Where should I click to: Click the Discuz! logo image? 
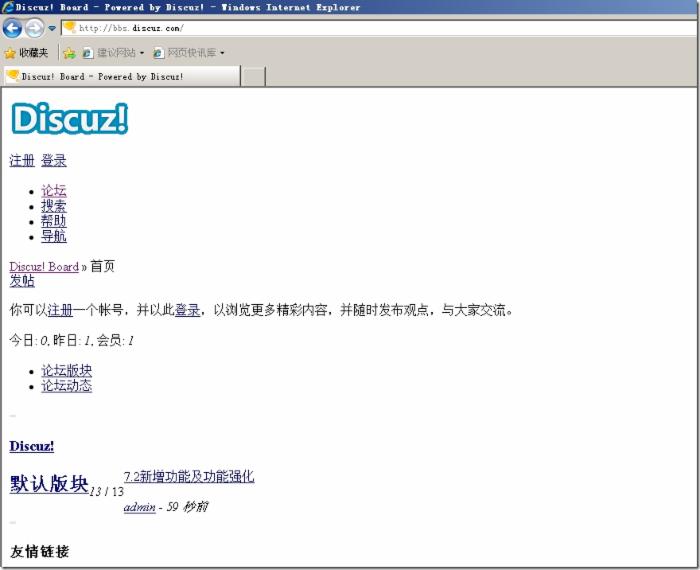point(70,118)
